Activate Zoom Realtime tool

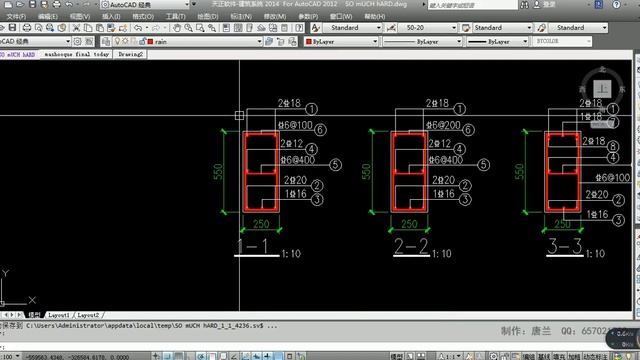click(x=188, y=28)
